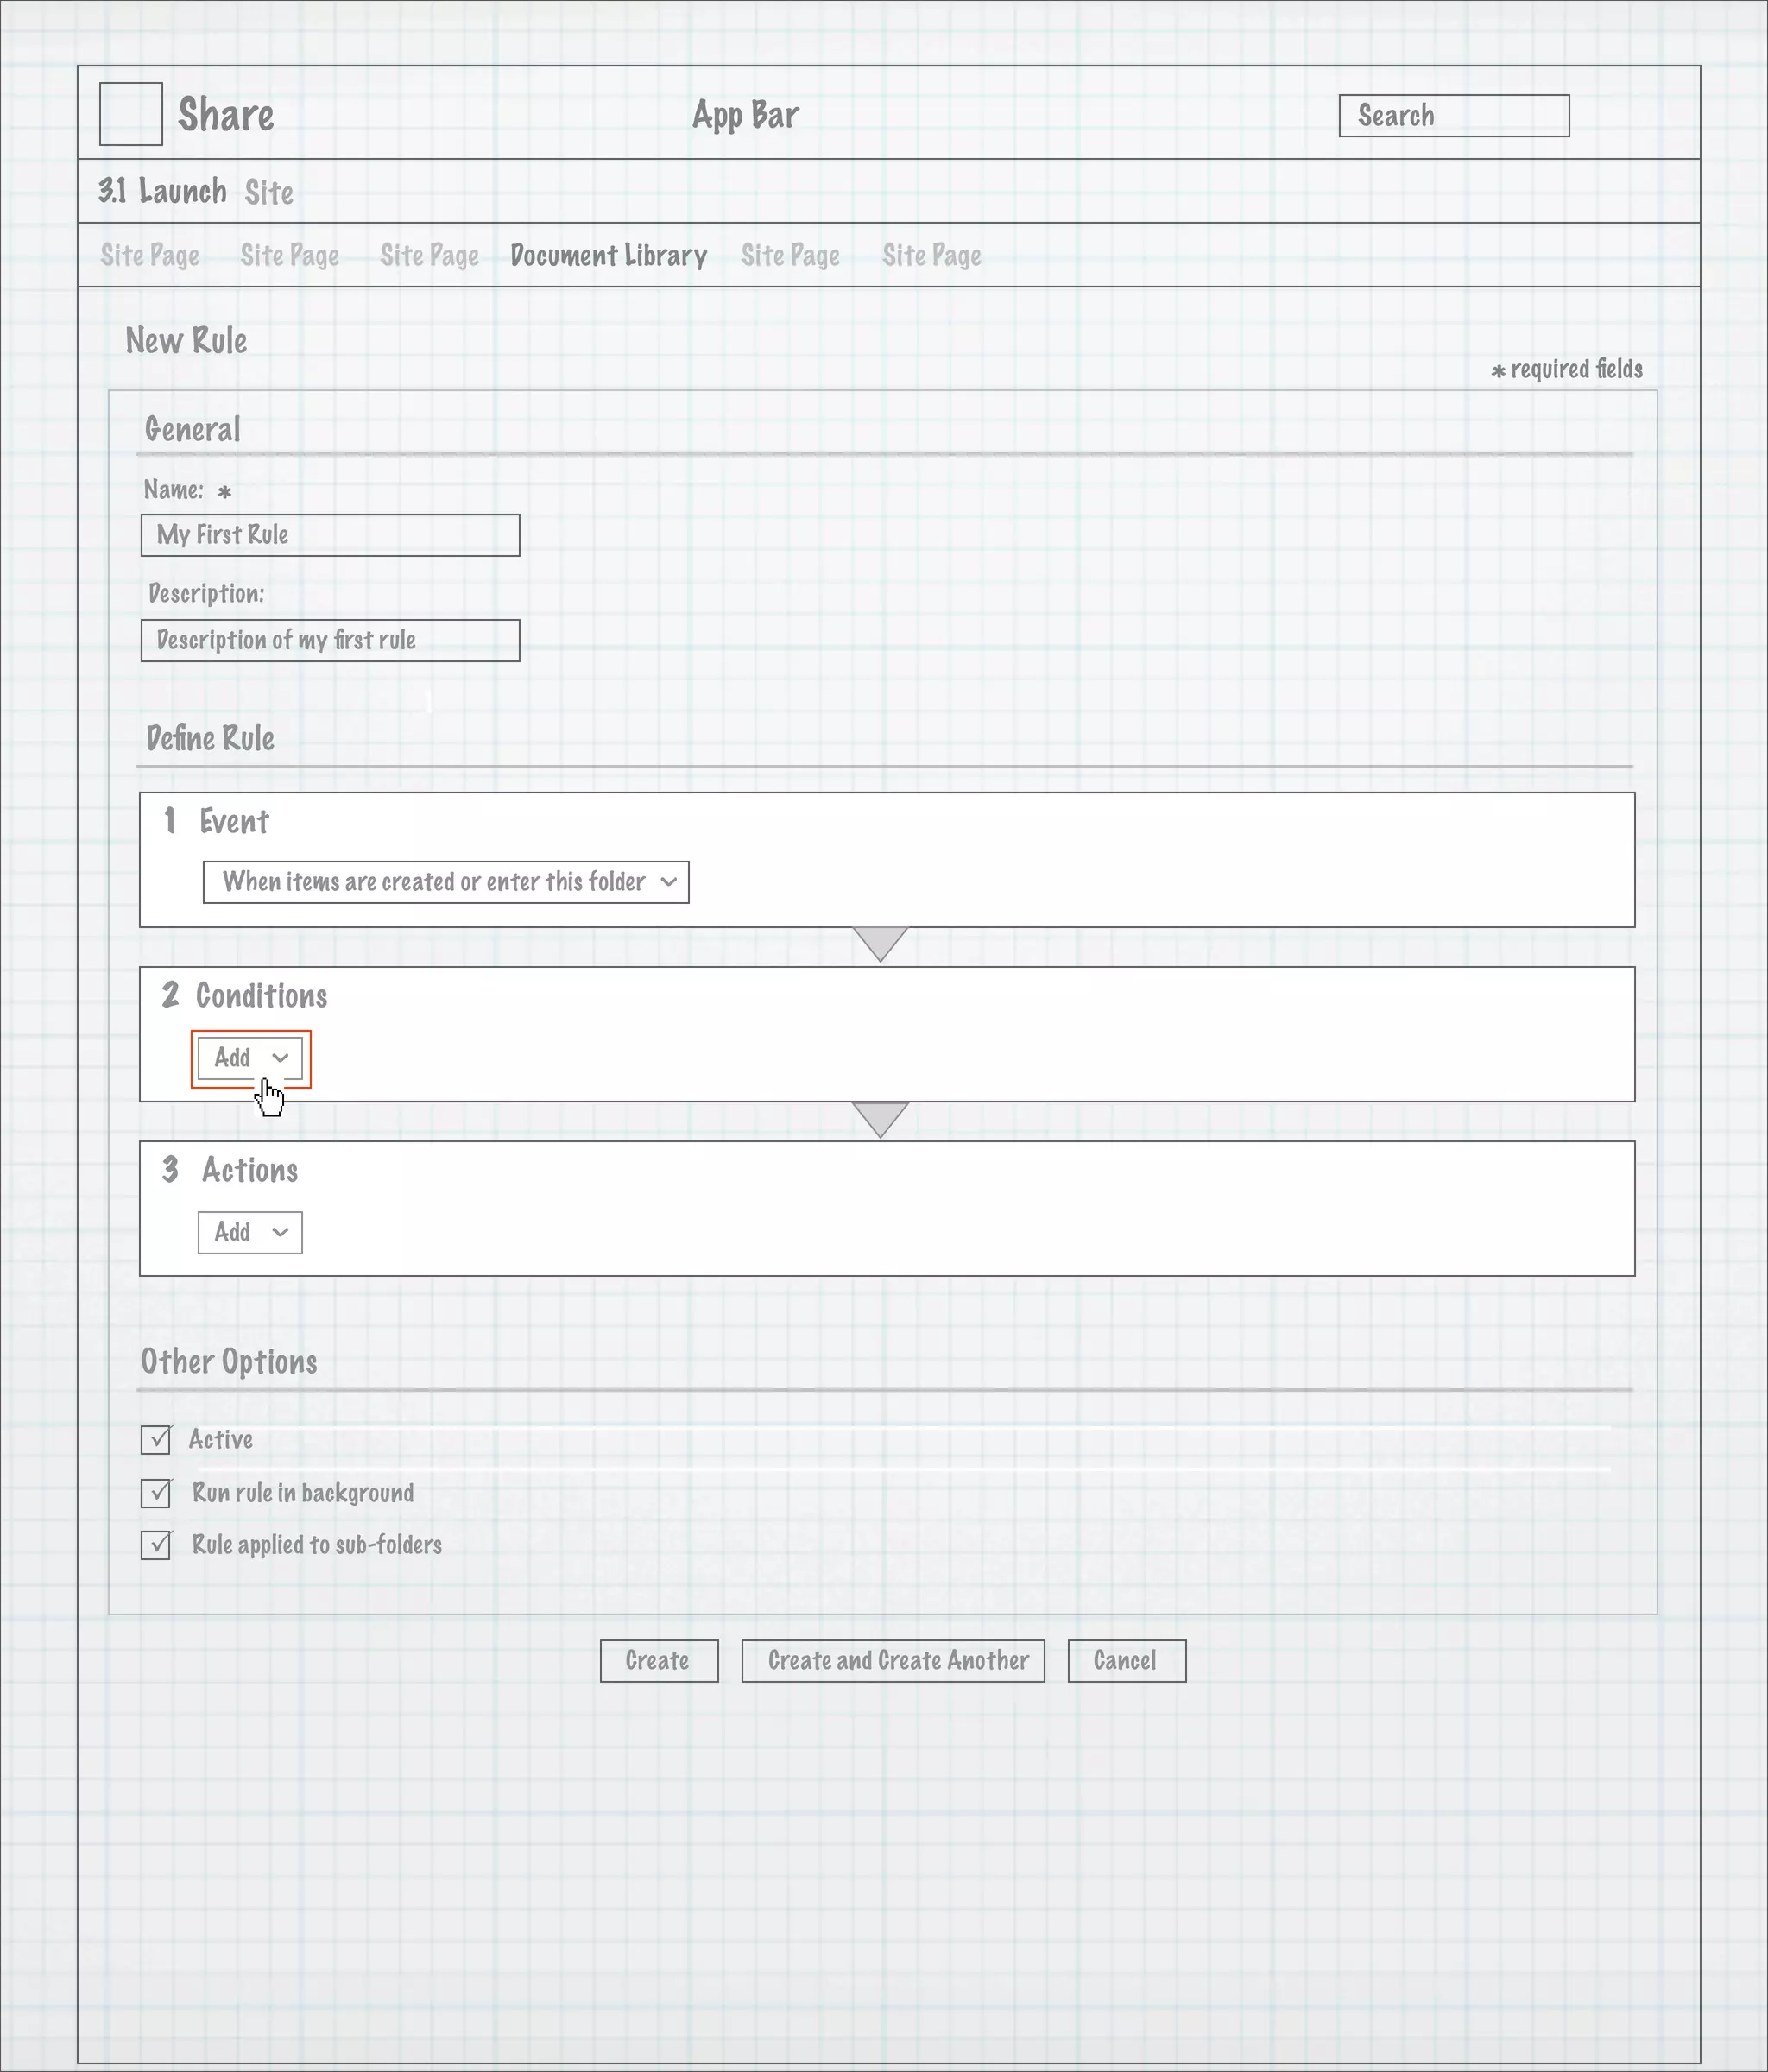Expand the Actions Add dropdown
The image size is (1768, 2072).
click(250, 1232)
